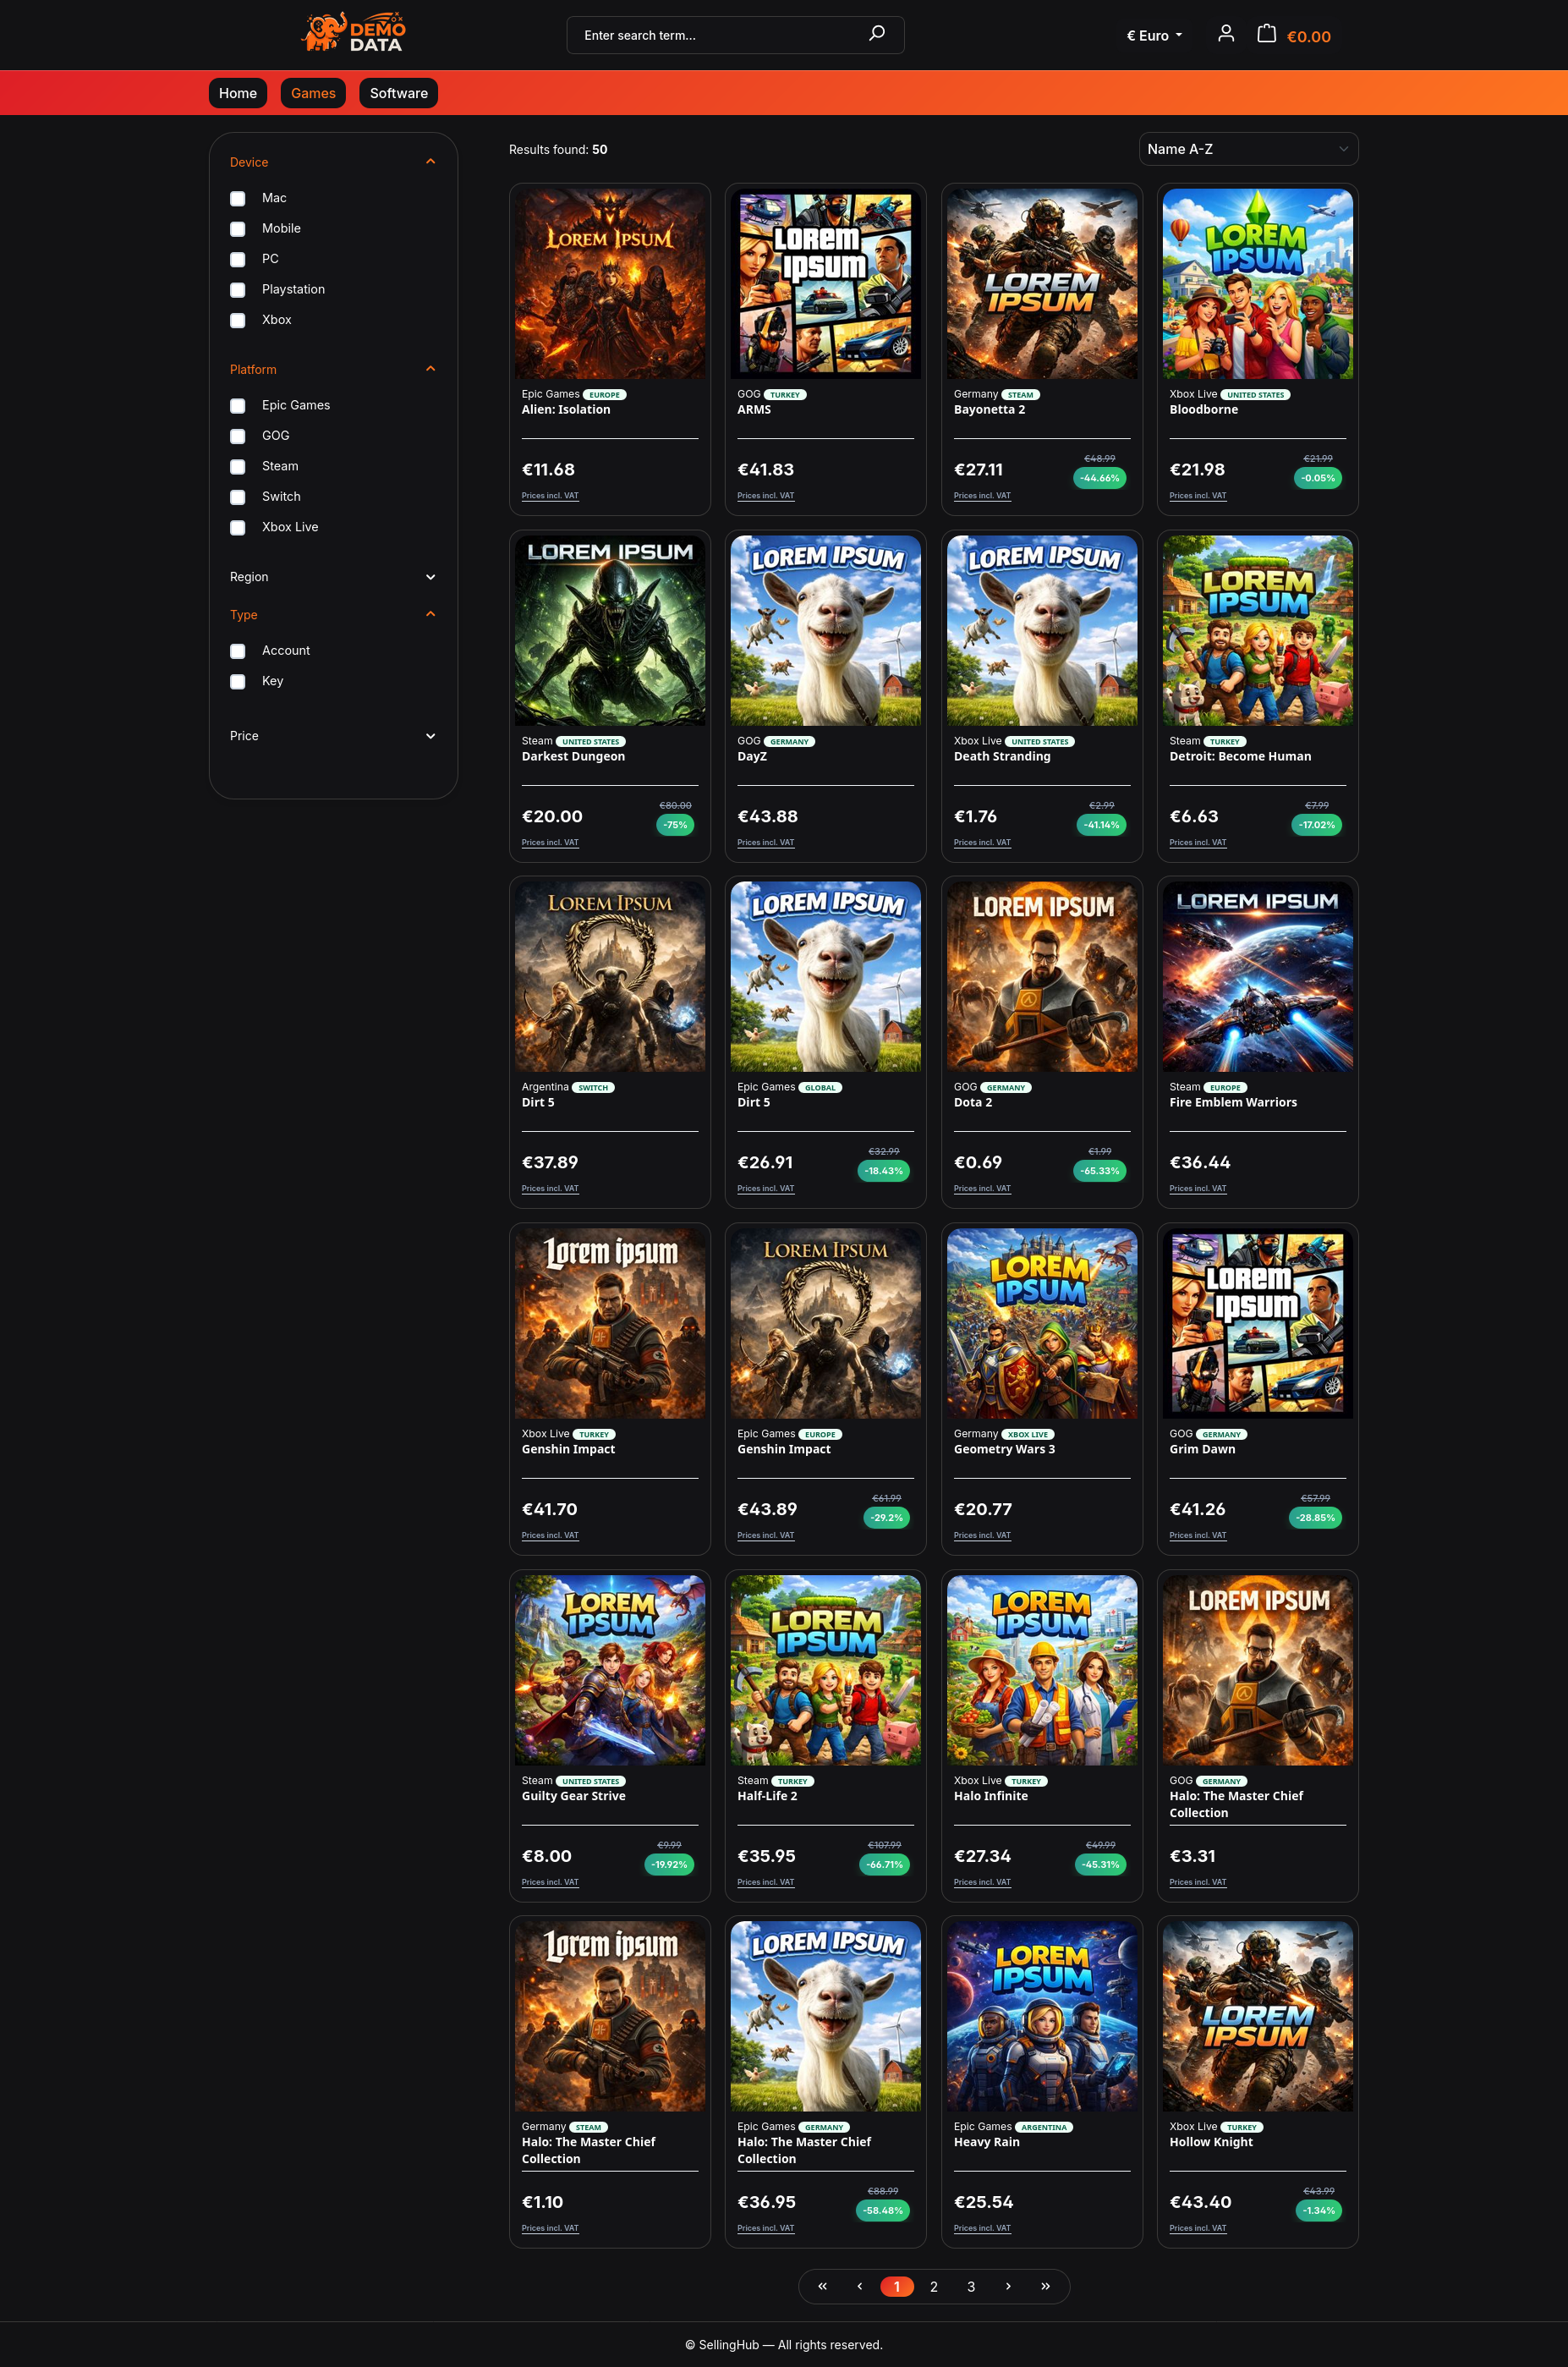Open the Detroit: Become Human cover image
The height and width of the screenshot is (2367, 1568).
click(1258, 630)
